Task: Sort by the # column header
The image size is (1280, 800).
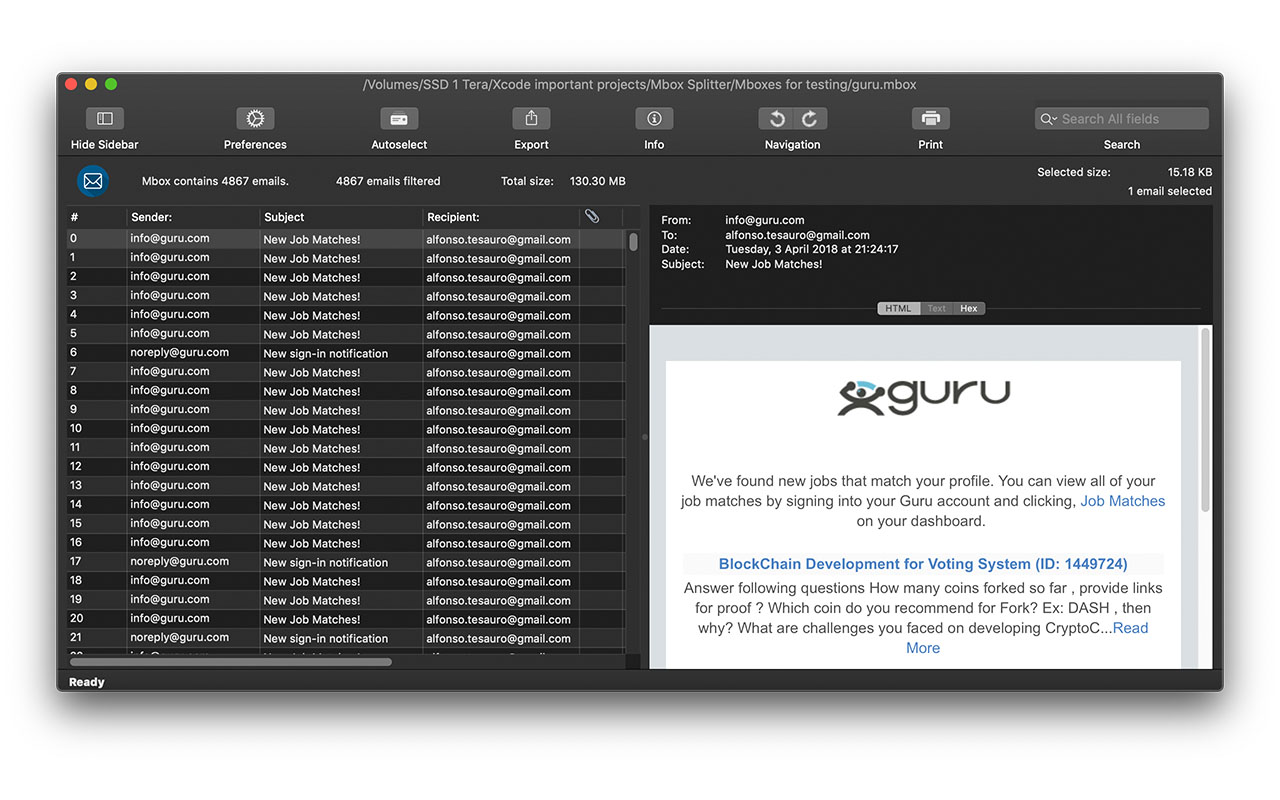Action: pos(97,217)
